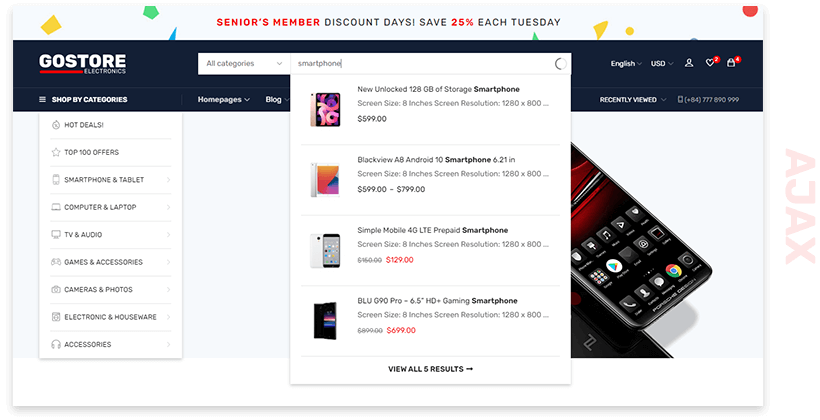Open the shopping cart icon

click(x=731, y=63)
